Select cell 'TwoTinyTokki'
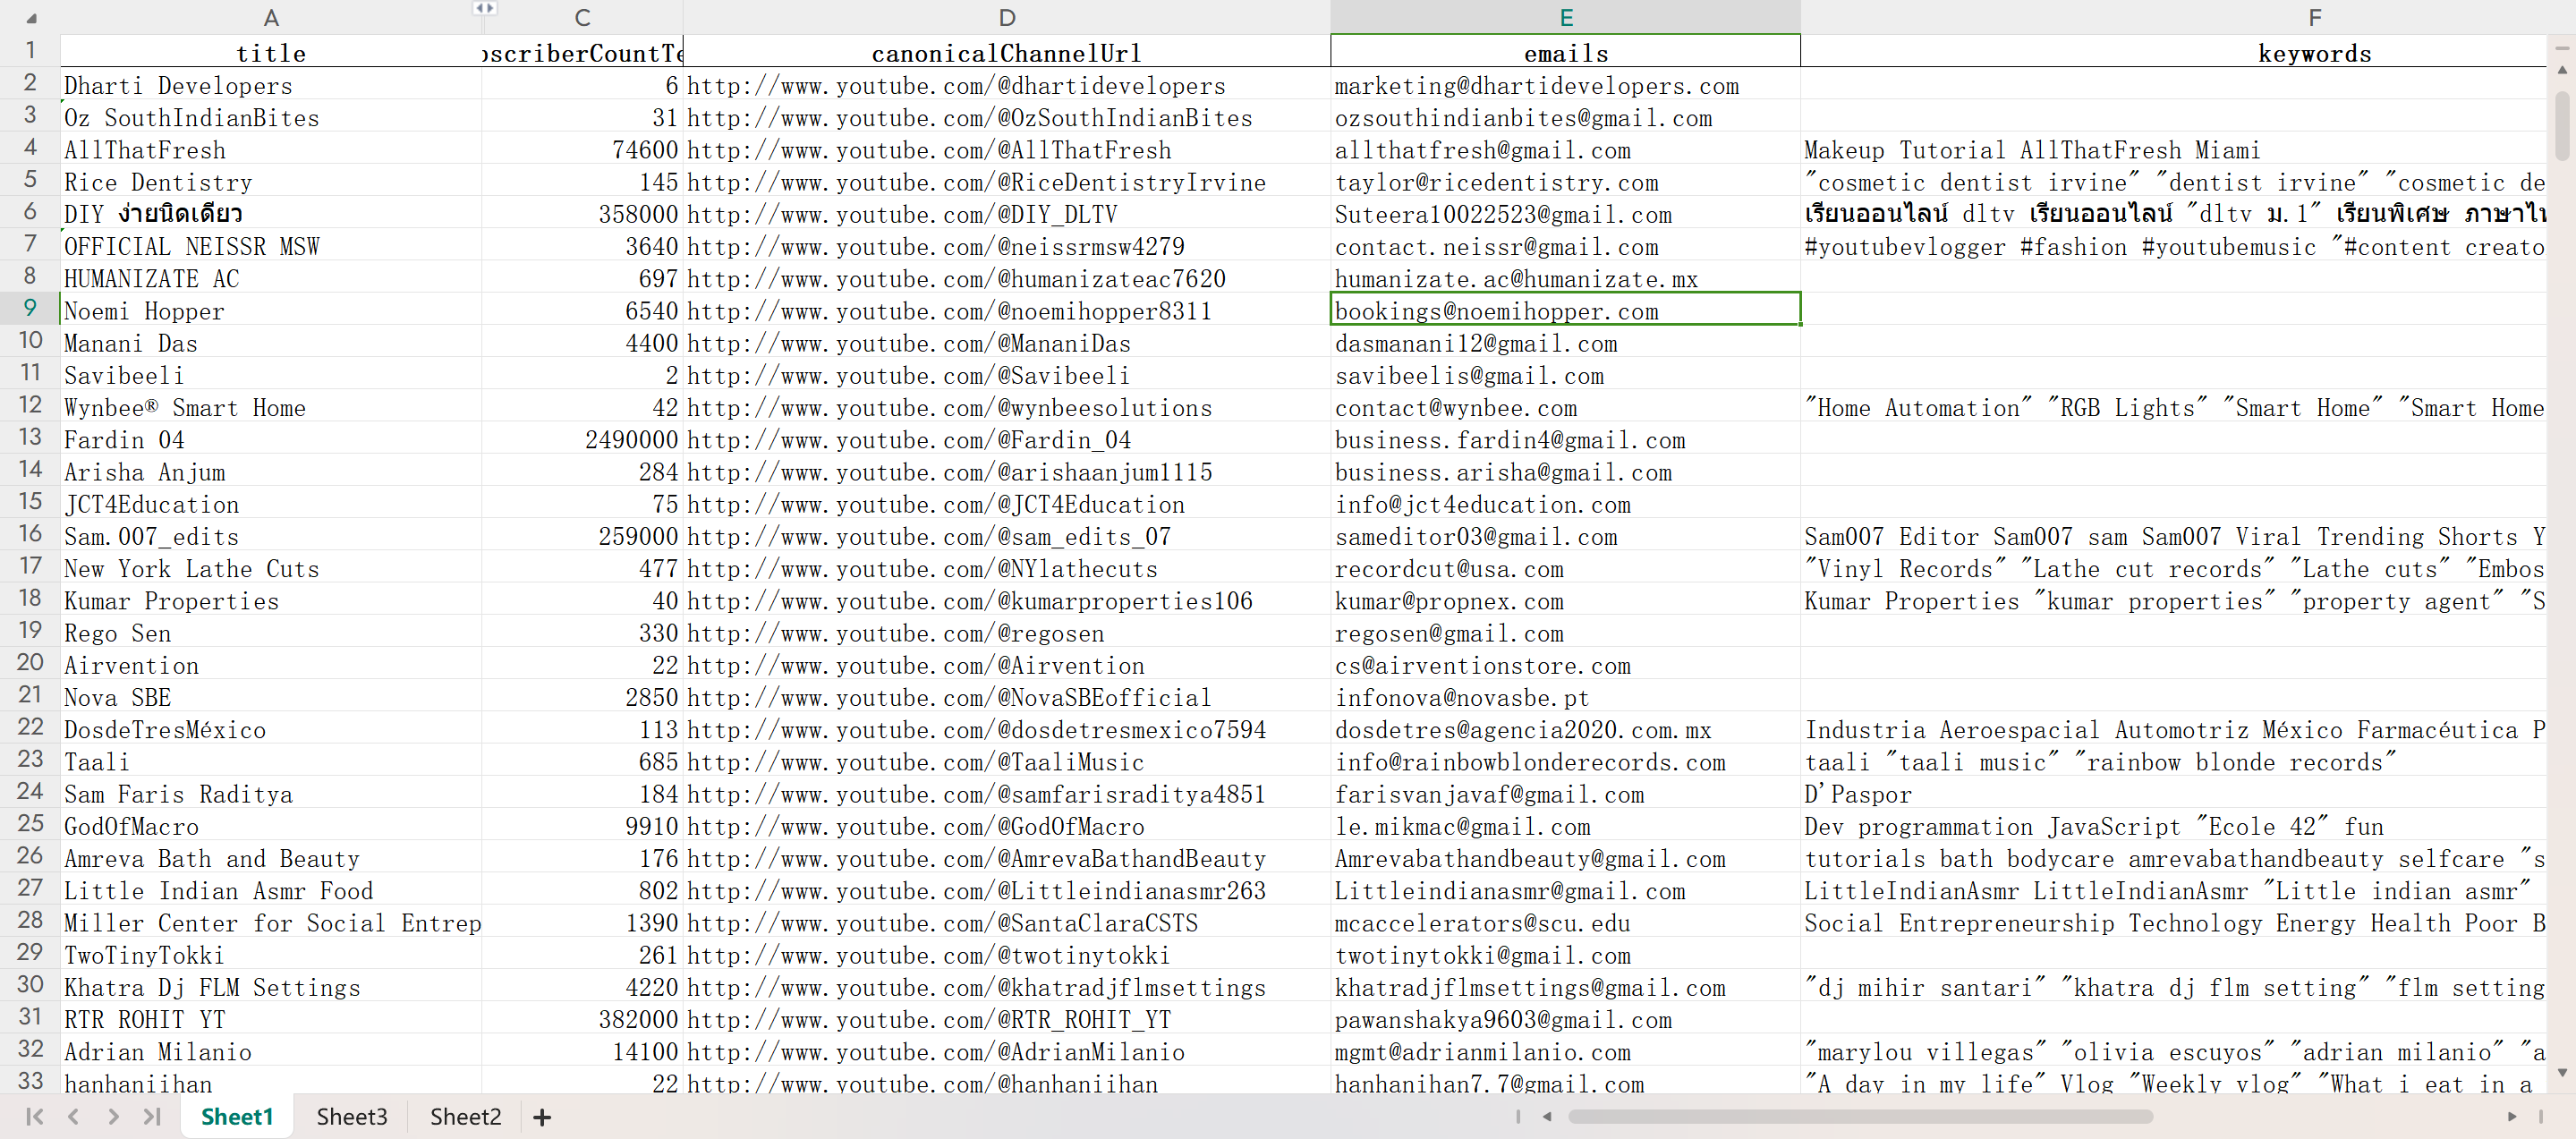The width and height of the screenshot is (2576, 1139). (271, 955)
